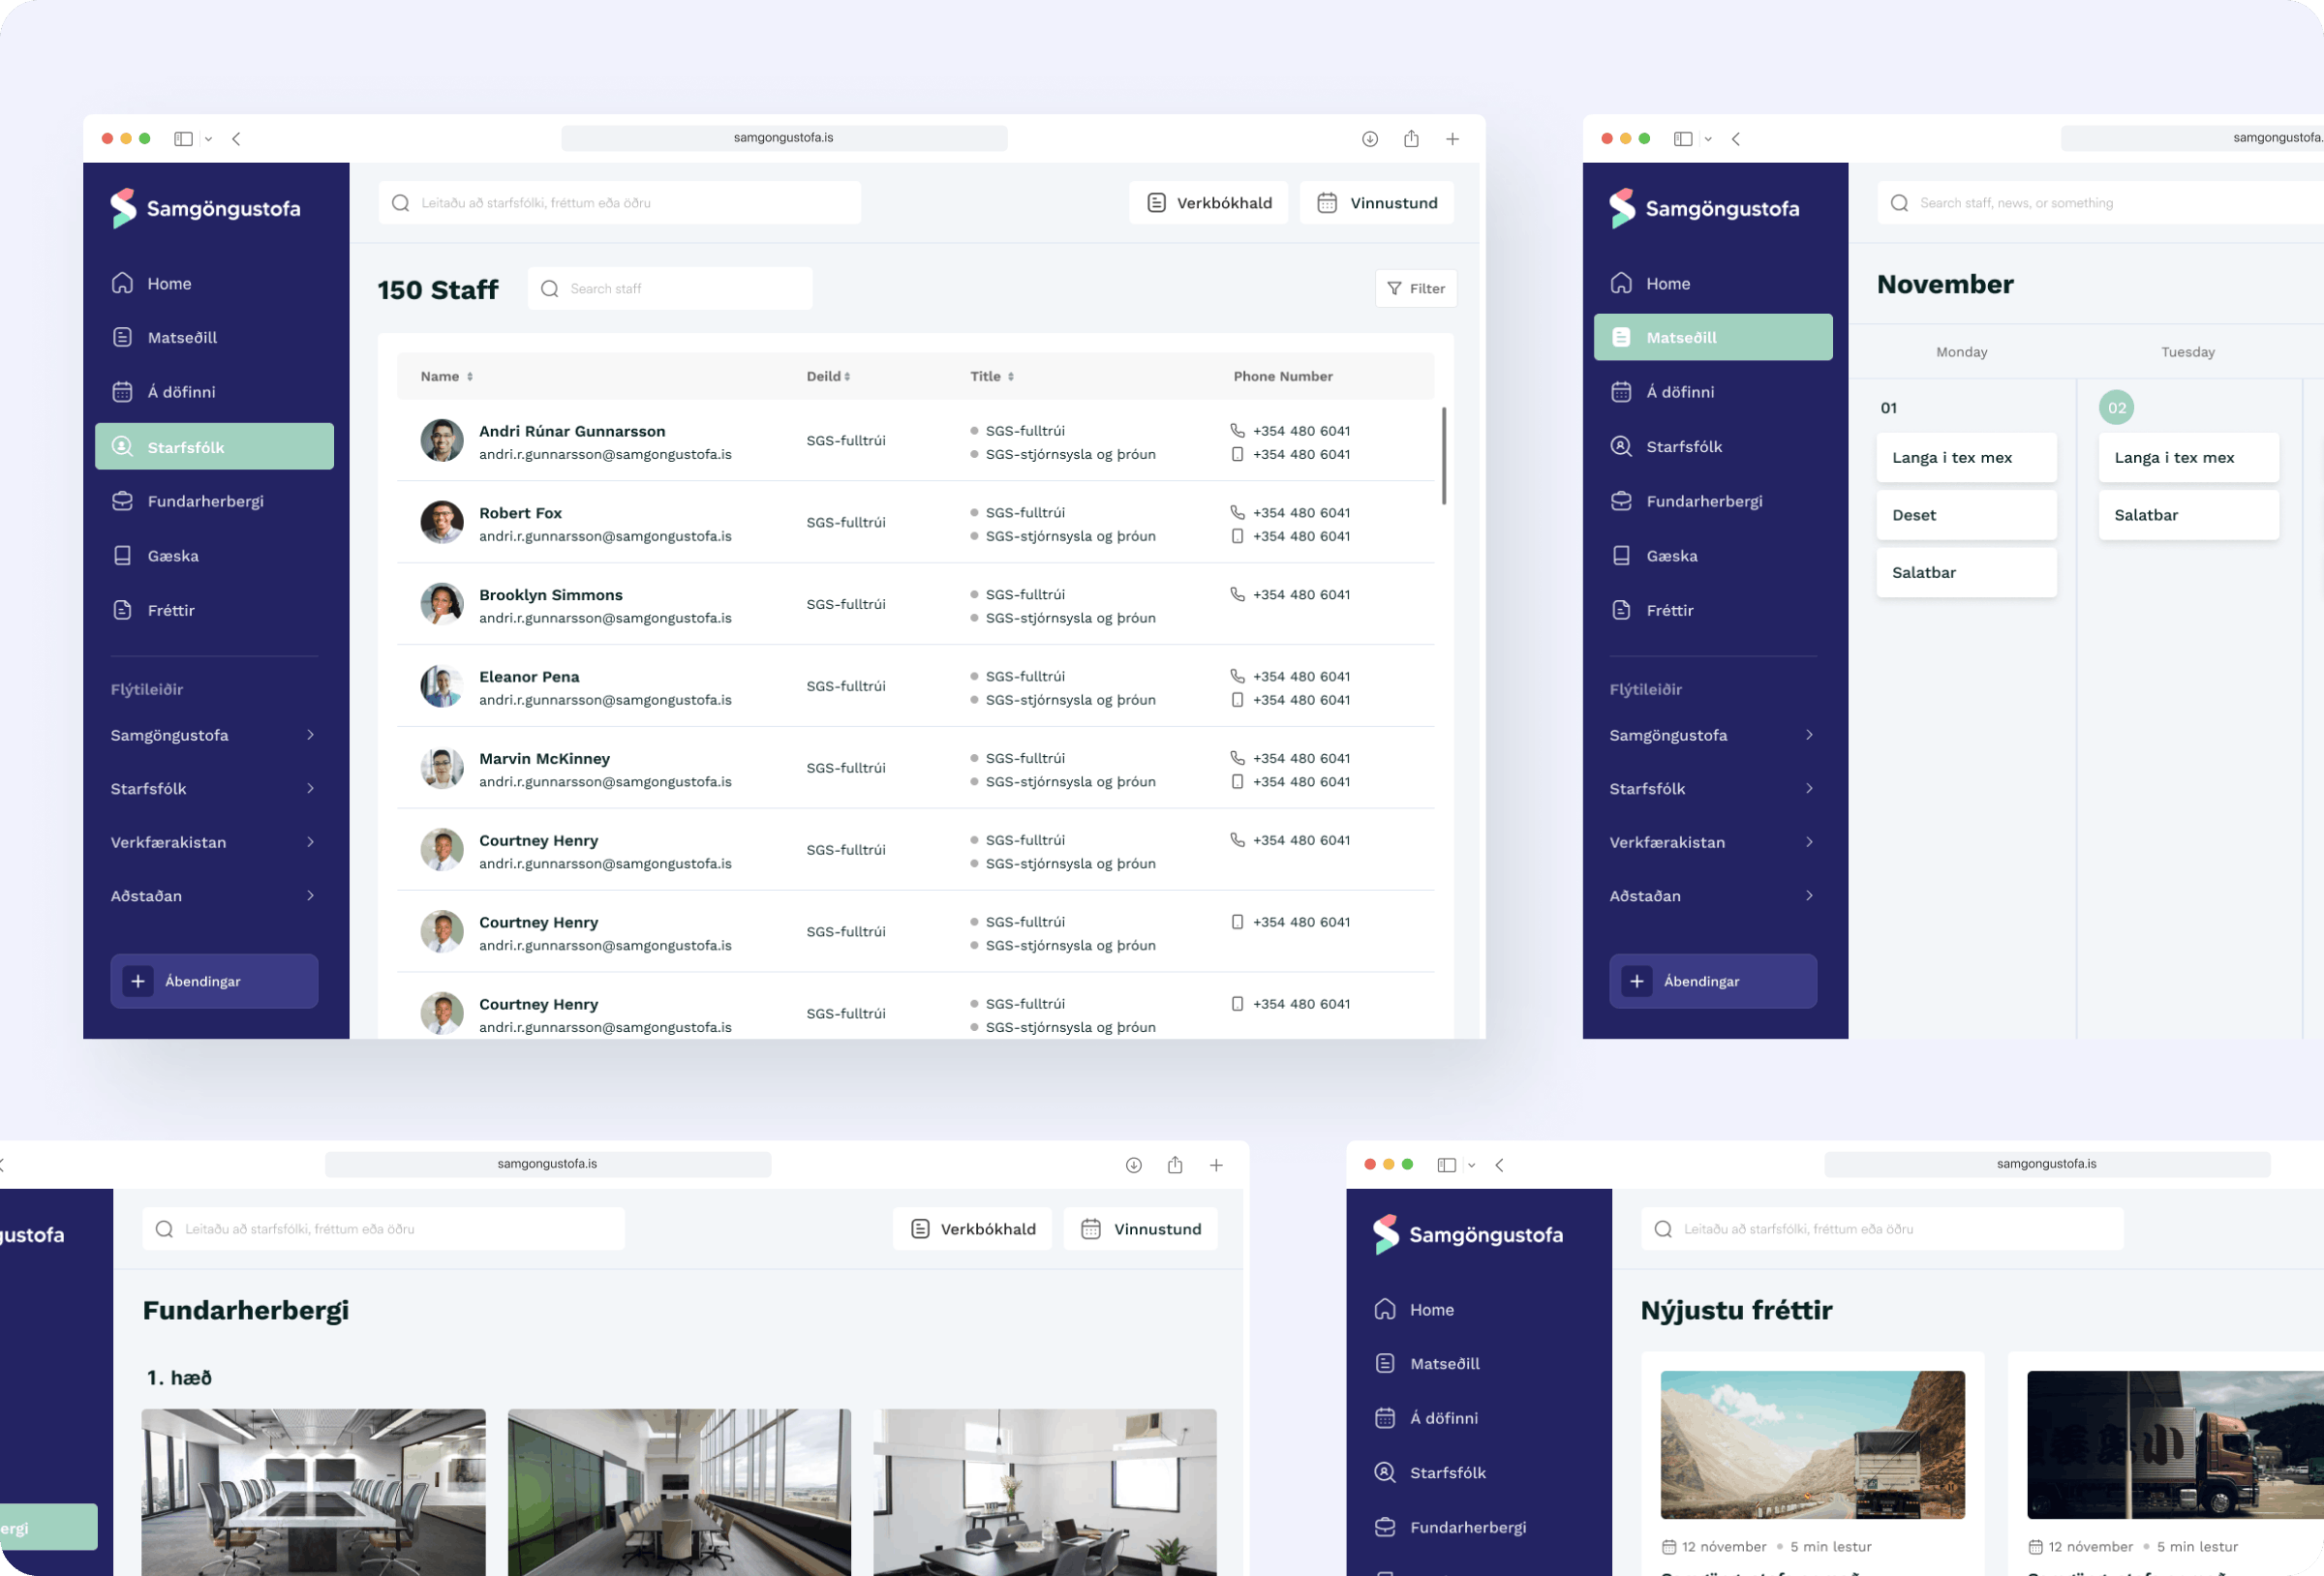Click Marvin McKinney's avatar photo
The height and width of the screenshot is (1576, 2324).
pyautogui.click(x=441, y=768)
